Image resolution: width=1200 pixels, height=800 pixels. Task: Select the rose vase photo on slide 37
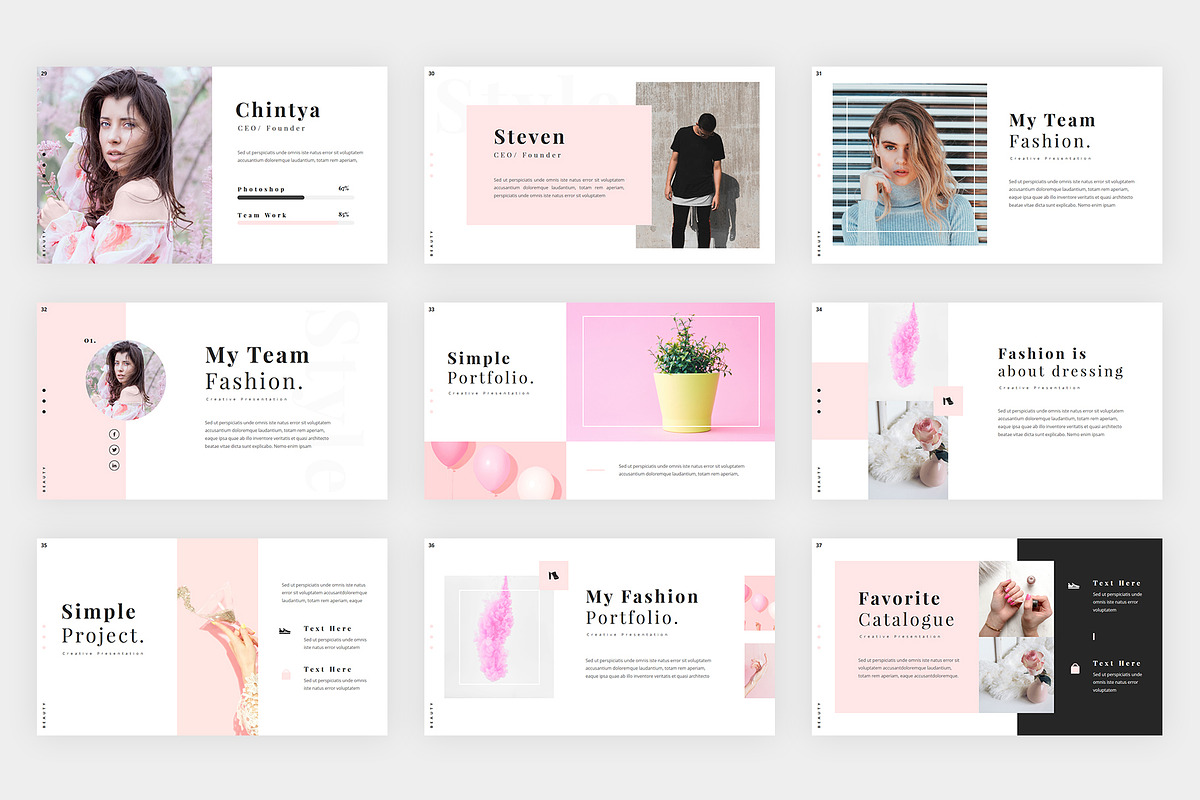pyautogui.click(x=1016, y=675)
